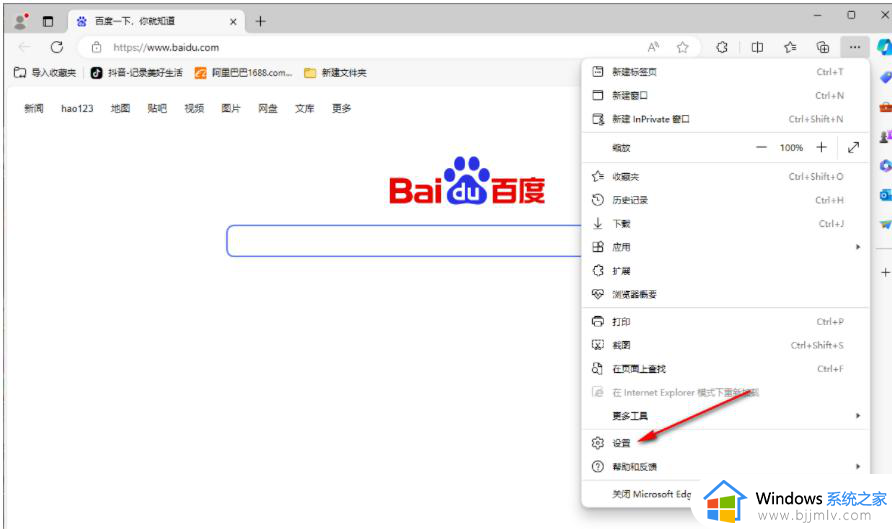
Task: Open the tab actions menu icon
Action: [48, 22]
